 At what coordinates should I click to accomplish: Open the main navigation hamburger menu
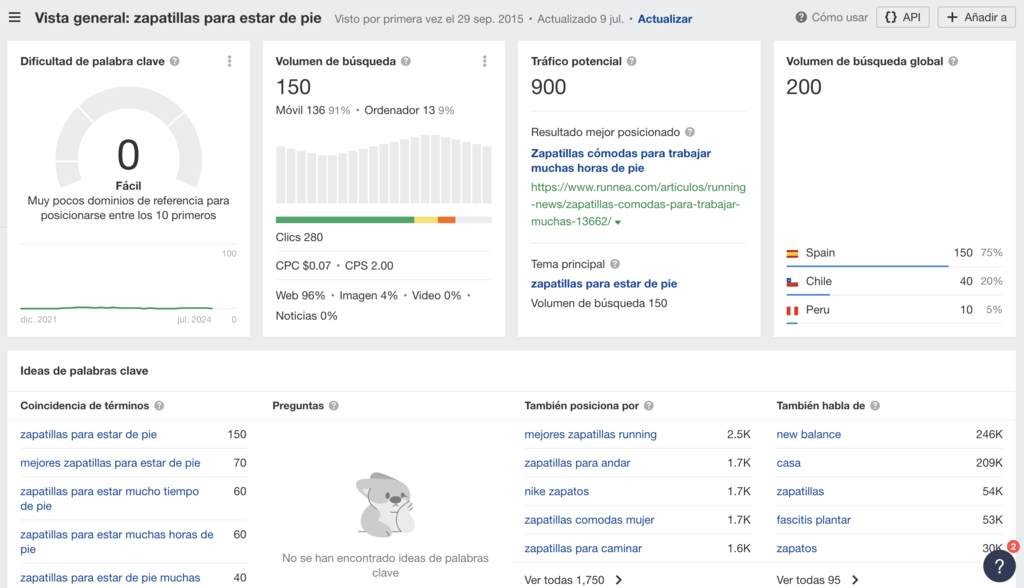[14, 17]
